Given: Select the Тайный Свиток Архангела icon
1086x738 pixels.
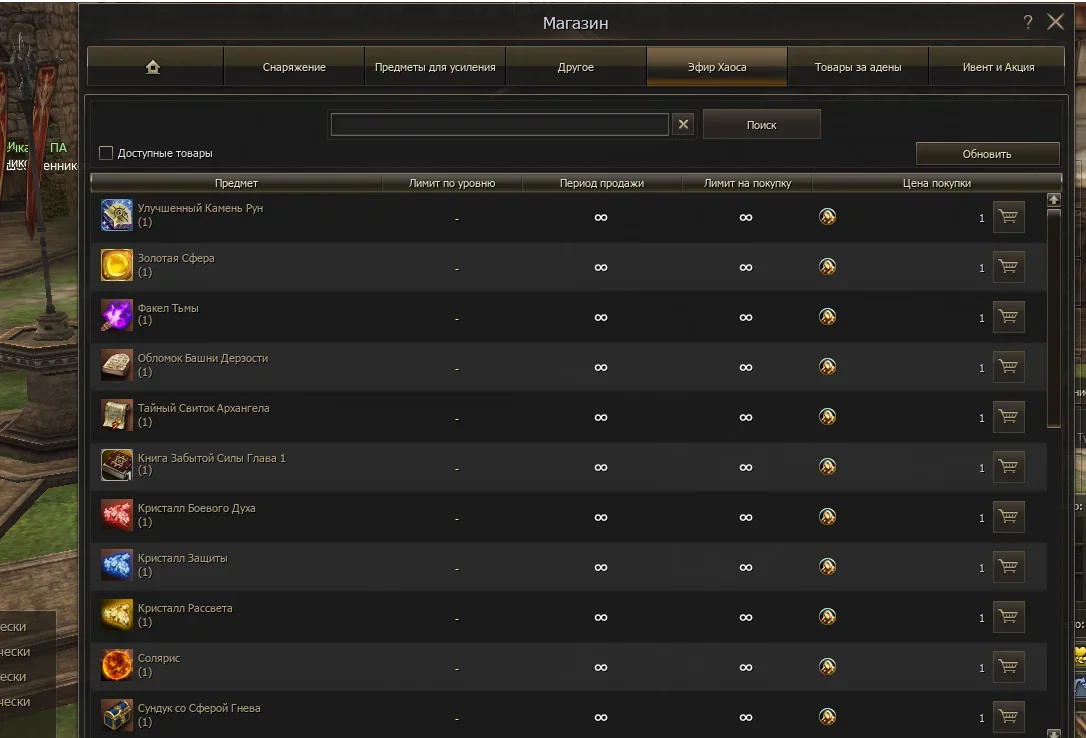Looking at the screenshot, I should (x=116, y=415).
